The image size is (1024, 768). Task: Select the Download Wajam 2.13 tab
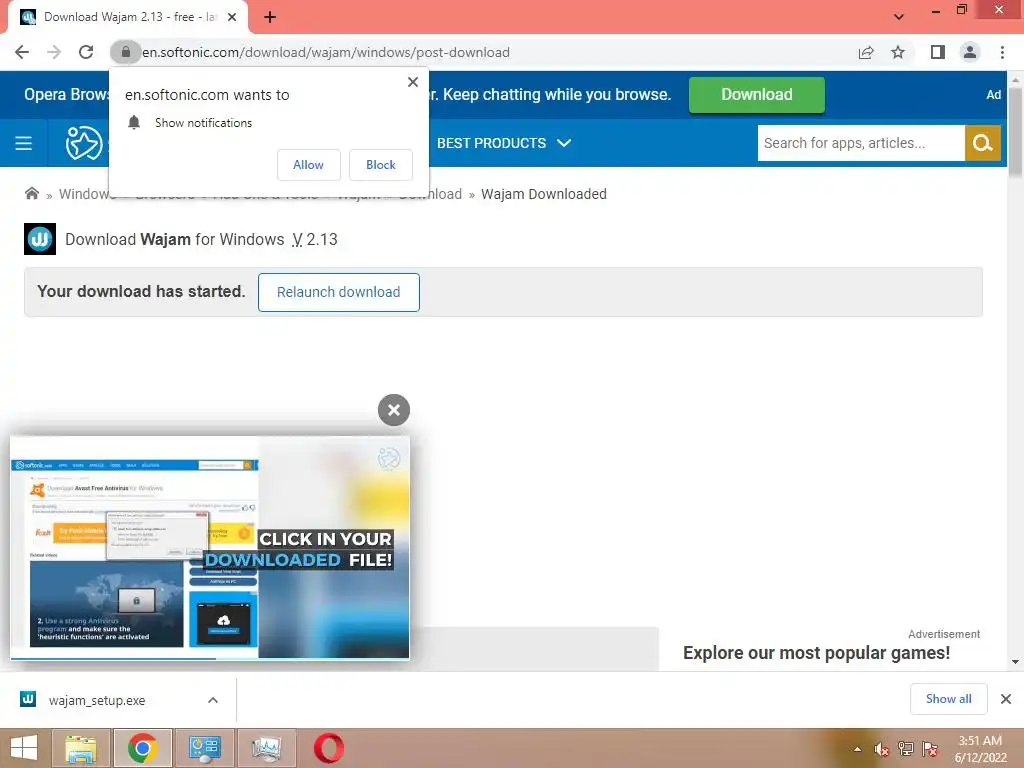coord(128,18)
